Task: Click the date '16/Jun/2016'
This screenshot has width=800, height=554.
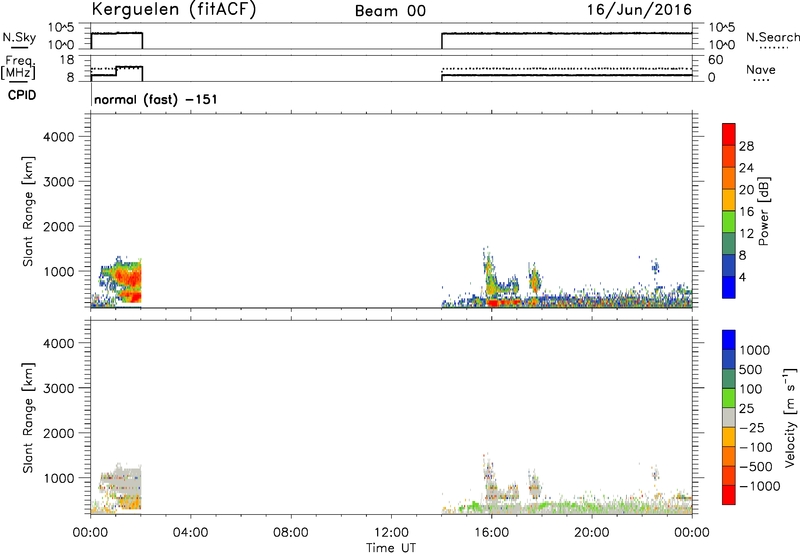Action: point(639,9)
